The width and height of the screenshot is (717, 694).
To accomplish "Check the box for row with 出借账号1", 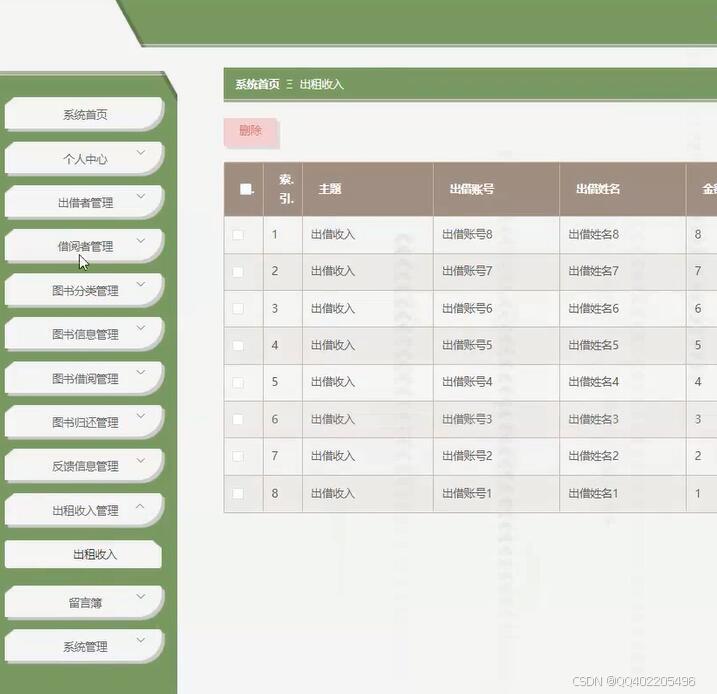I will [238, 493].
